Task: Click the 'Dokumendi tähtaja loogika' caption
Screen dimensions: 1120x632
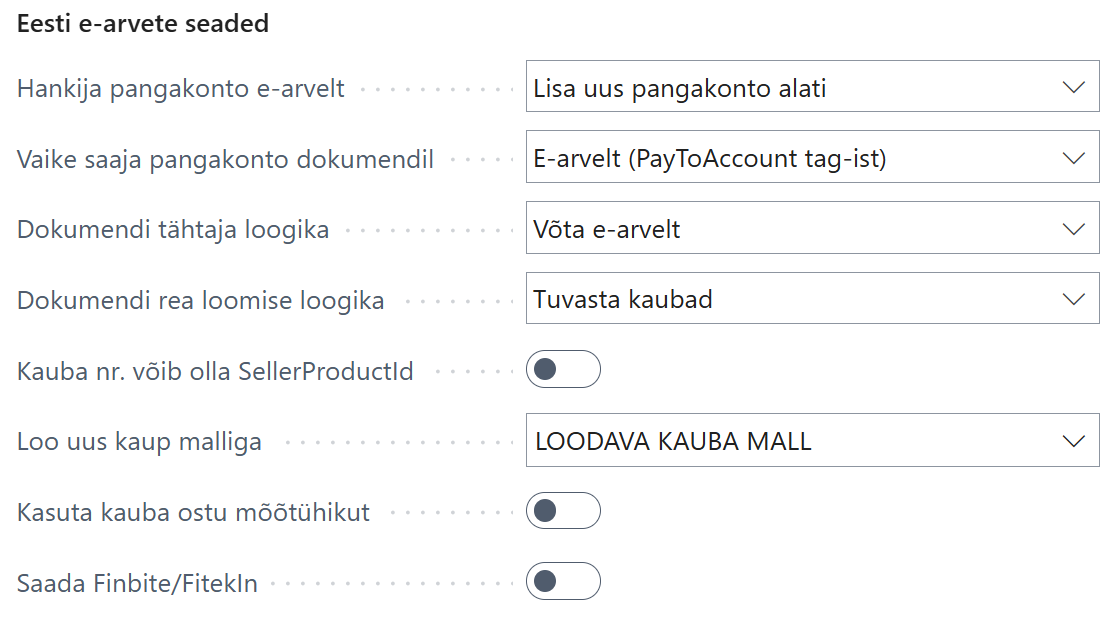Action: click(173, 230)
